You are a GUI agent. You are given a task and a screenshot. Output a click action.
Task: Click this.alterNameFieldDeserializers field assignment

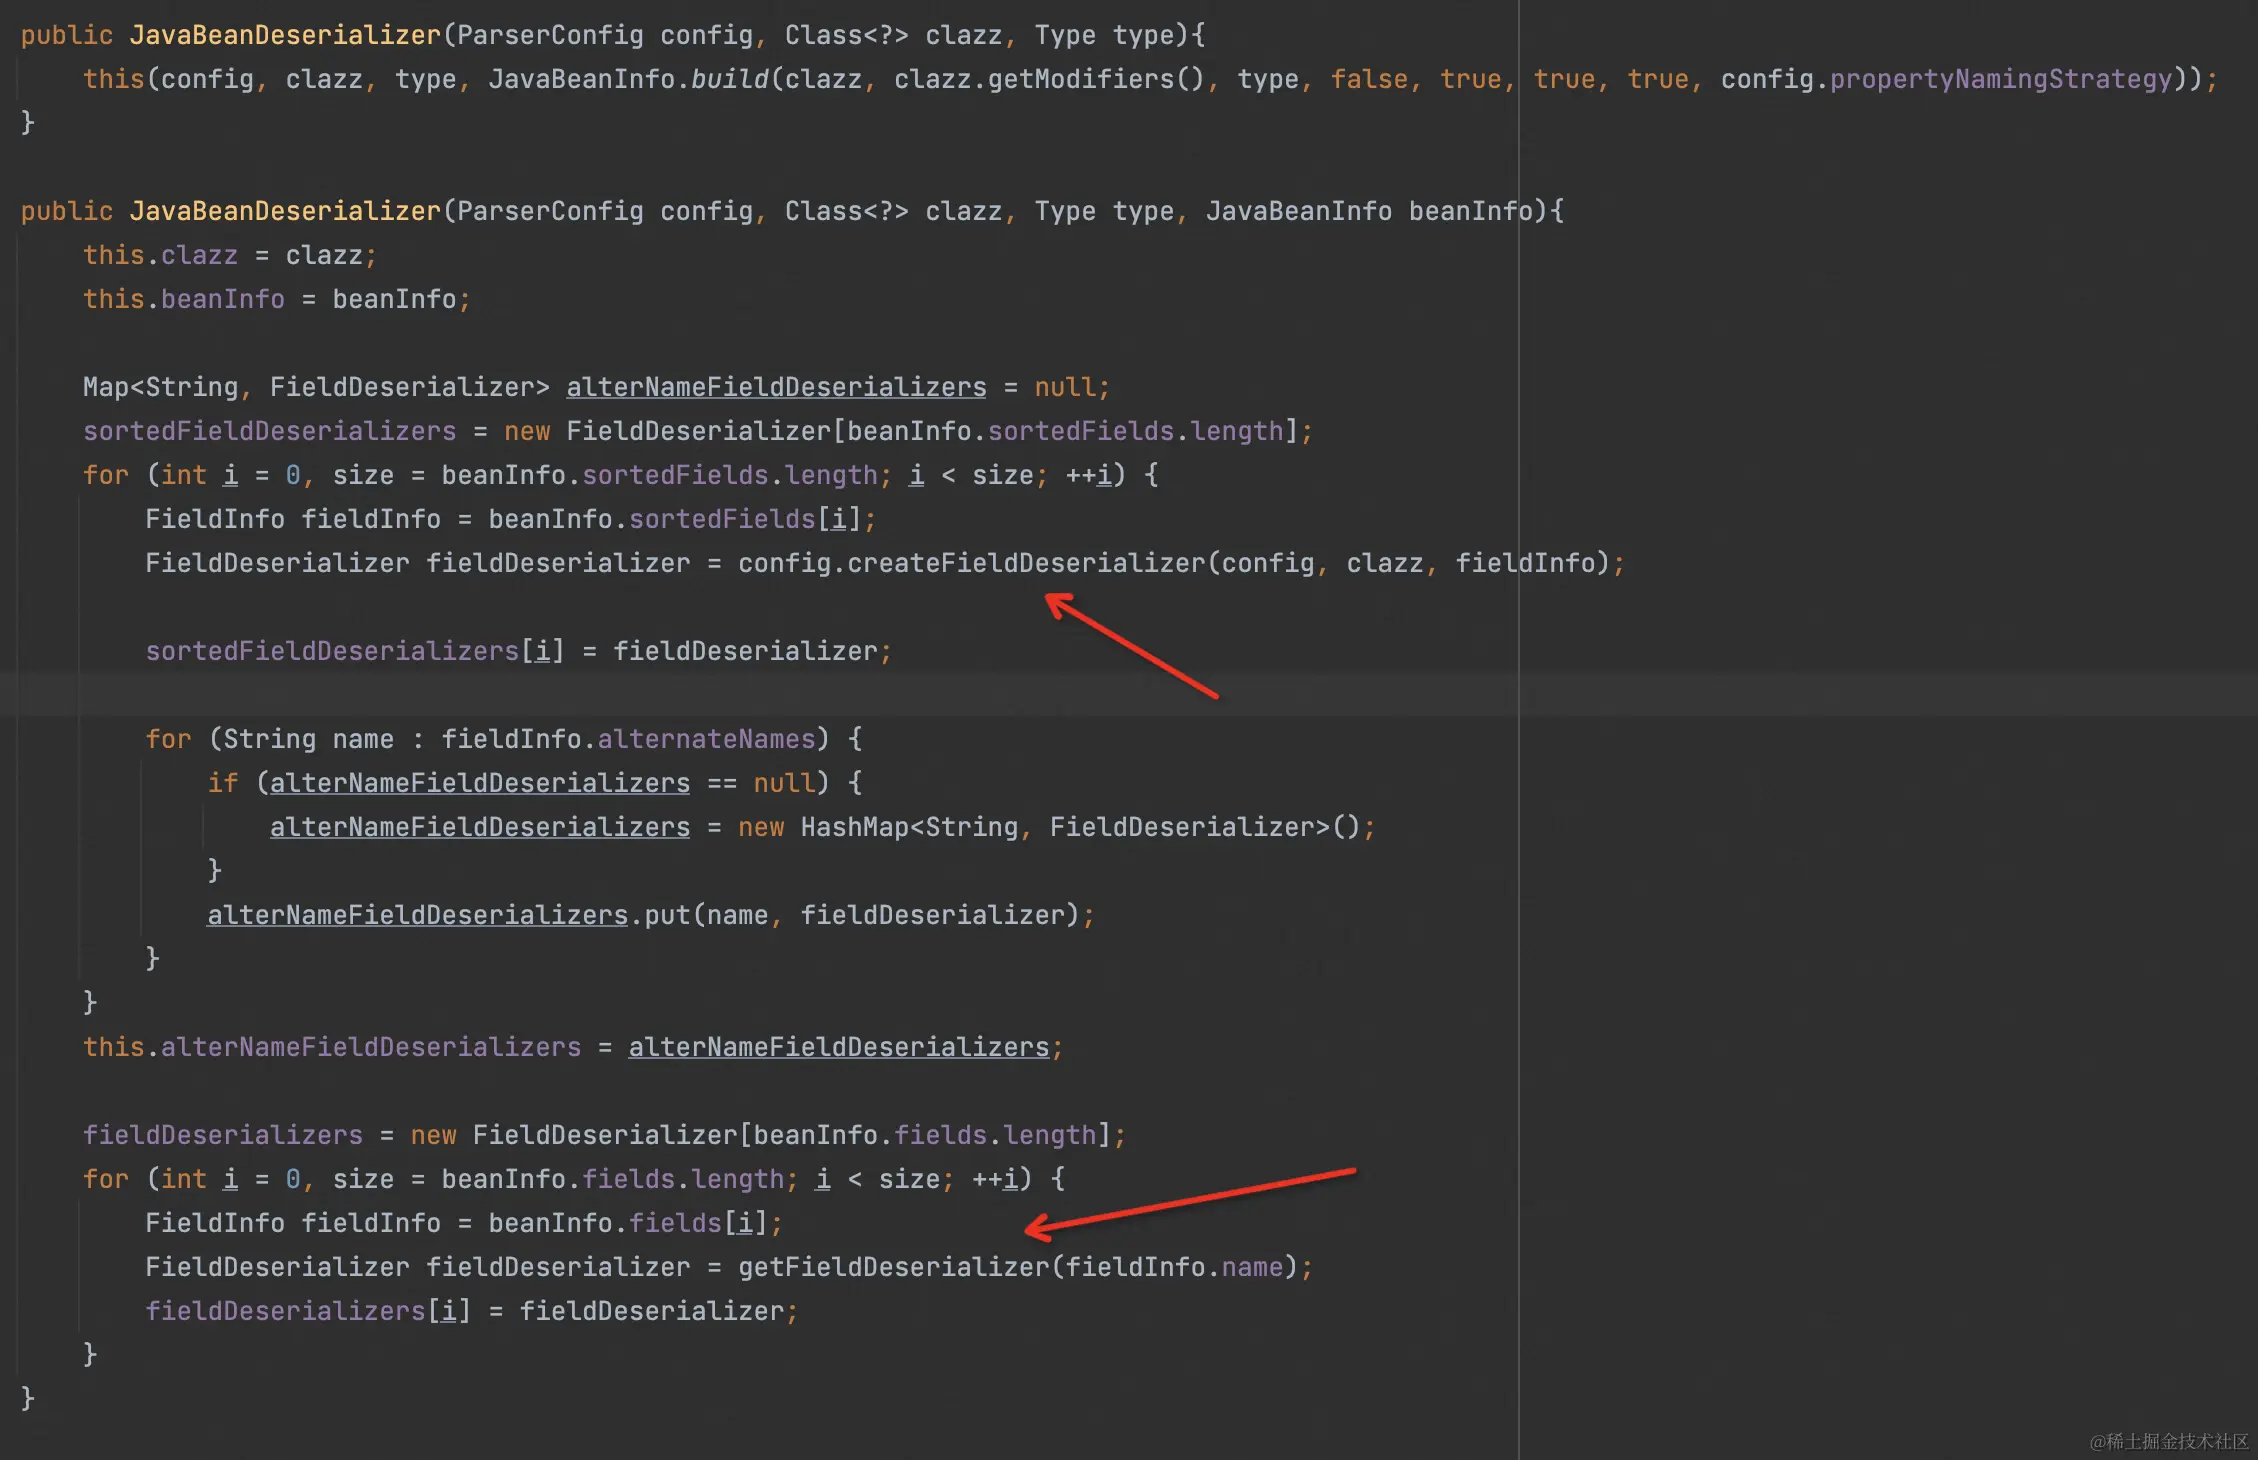click(332, 1048)
